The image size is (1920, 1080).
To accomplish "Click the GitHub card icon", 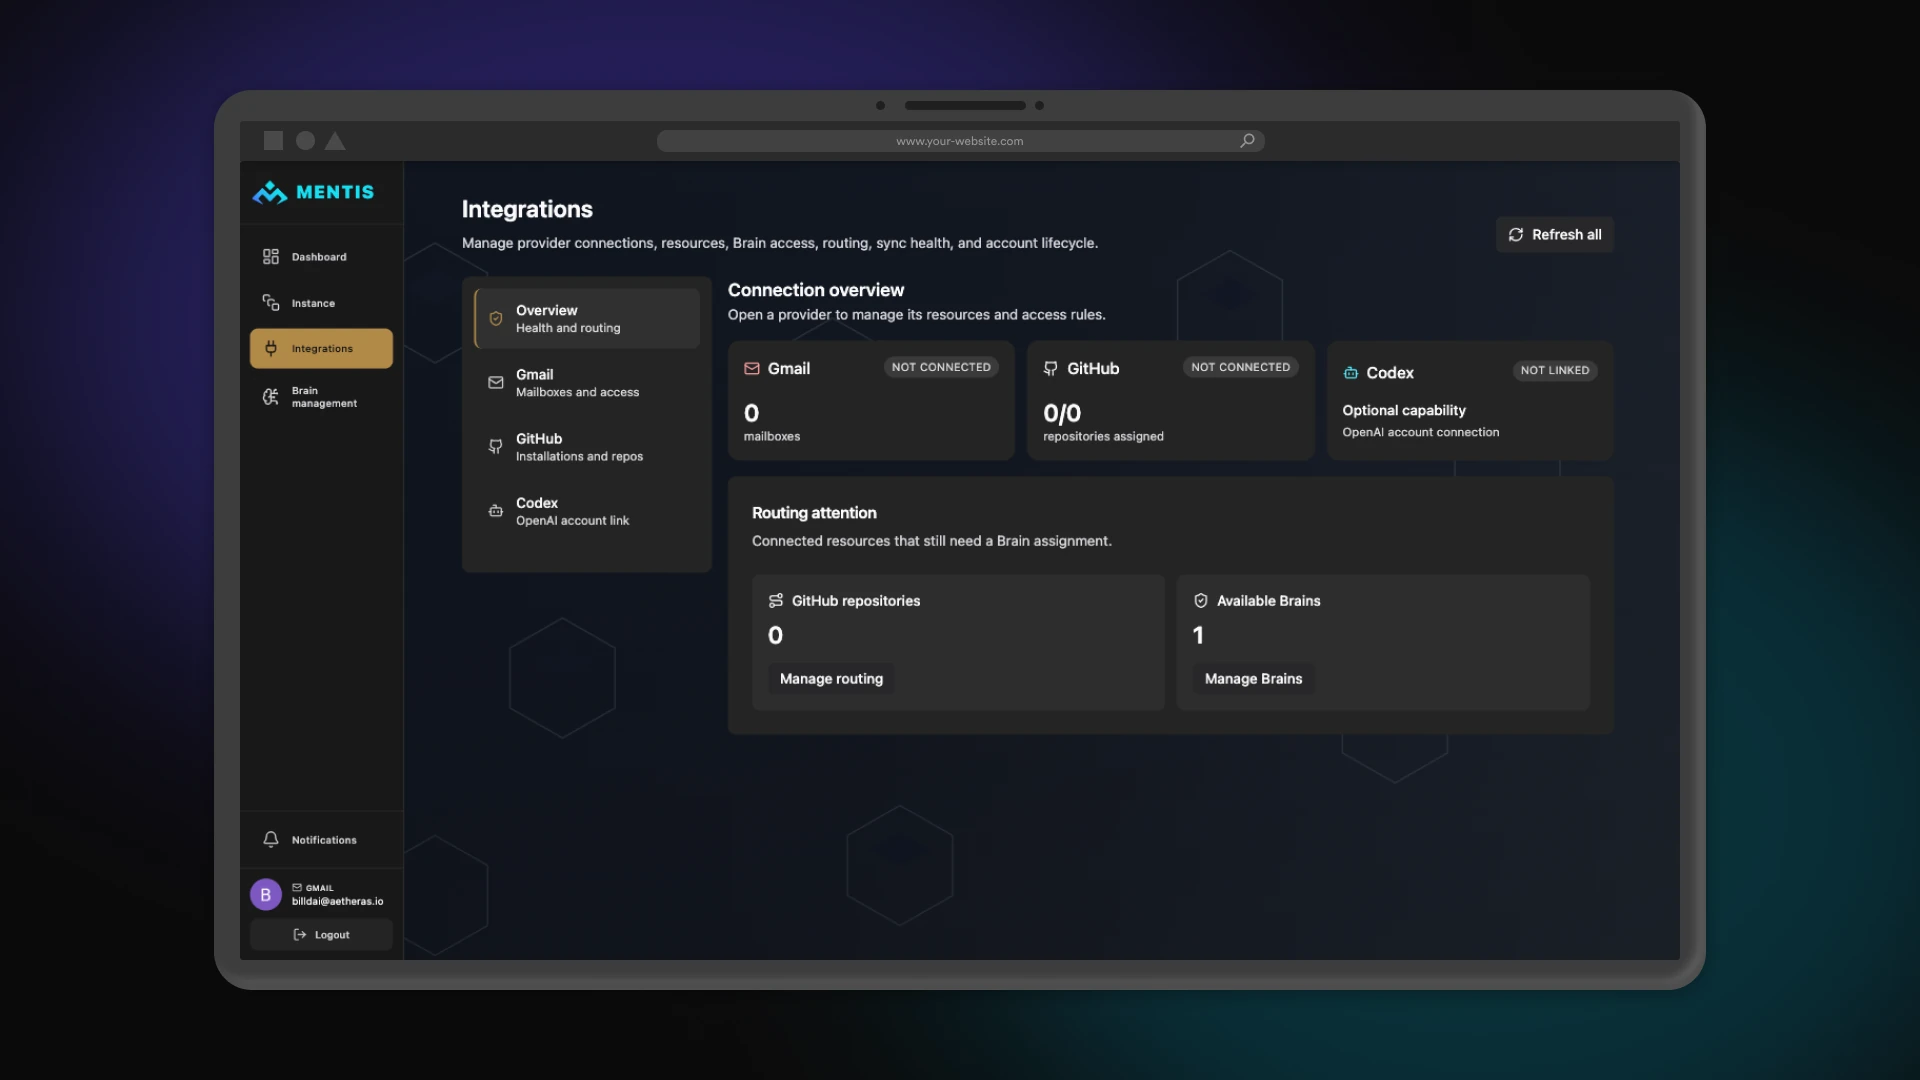I will pos(1051,369).
